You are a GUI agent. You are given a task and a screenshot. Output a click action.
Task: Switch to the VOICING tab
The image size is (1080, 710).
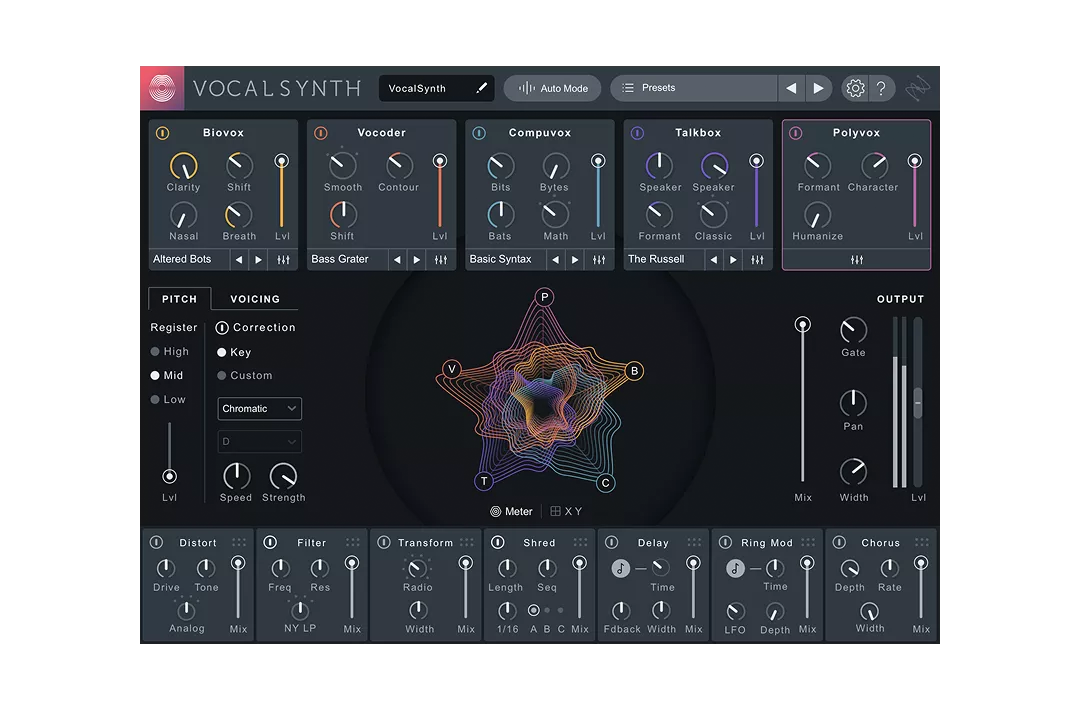coord(256,299)
